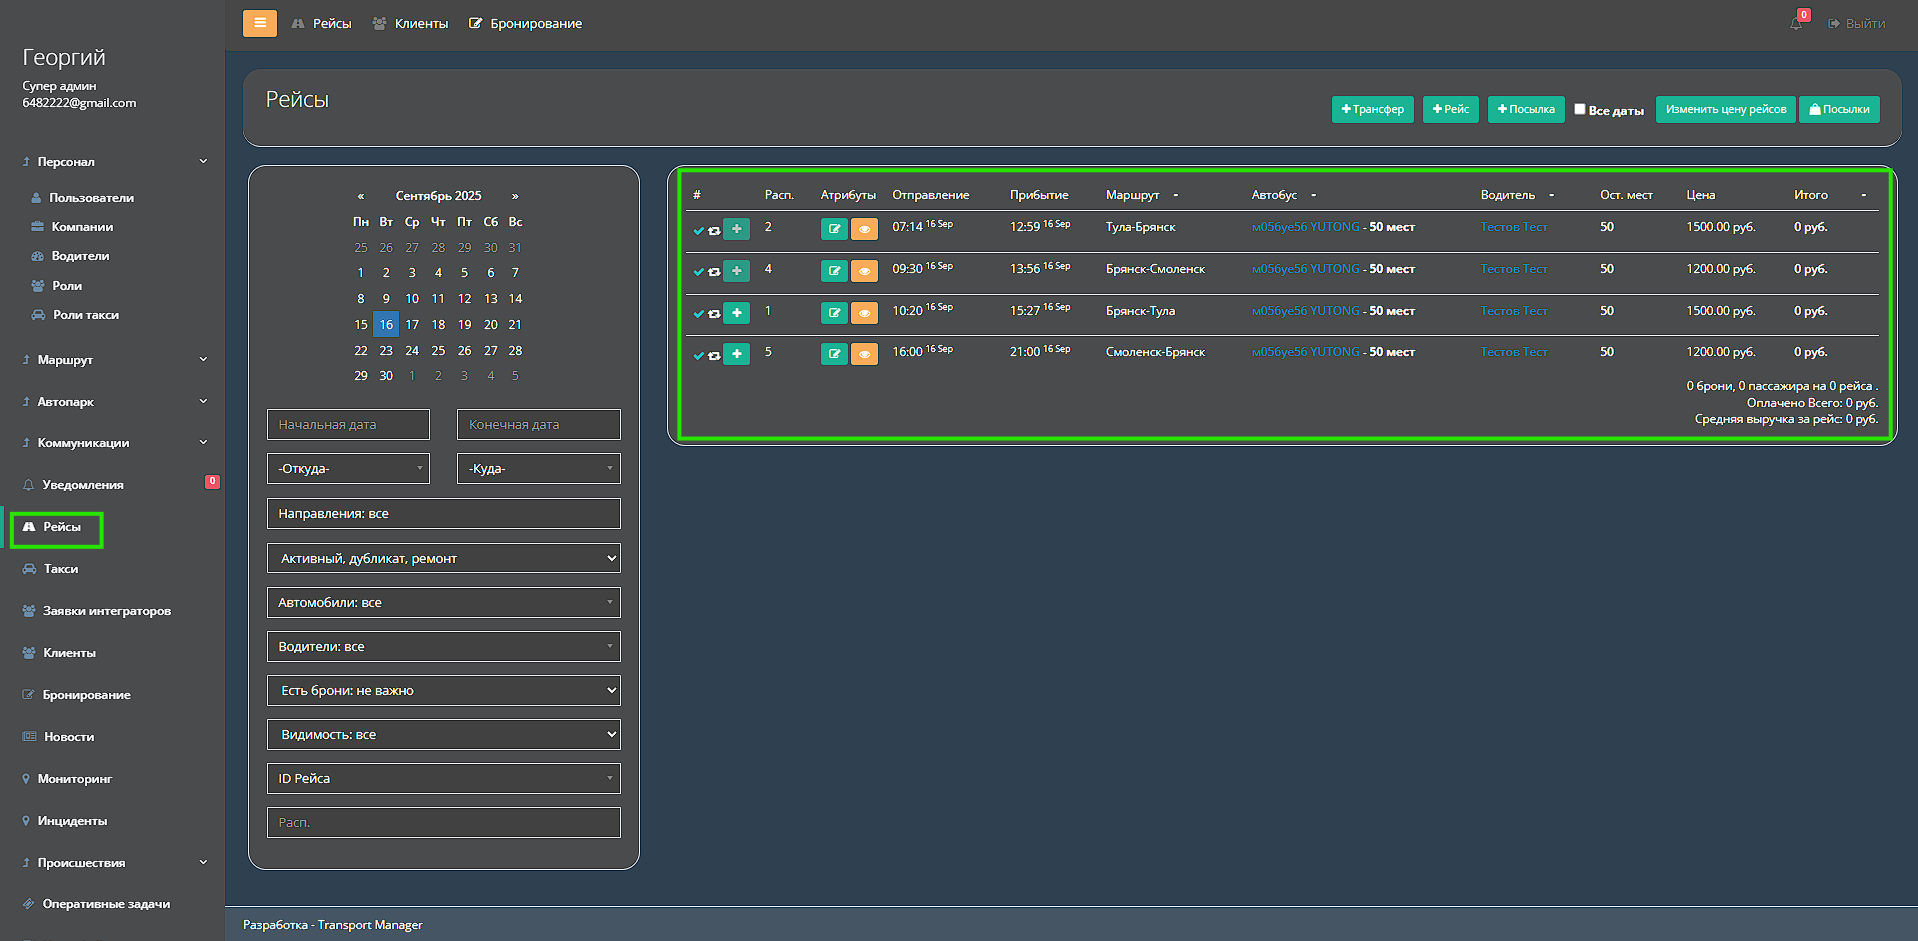
Task: Click the orange hamburger menu button
Action: (259, 23)
